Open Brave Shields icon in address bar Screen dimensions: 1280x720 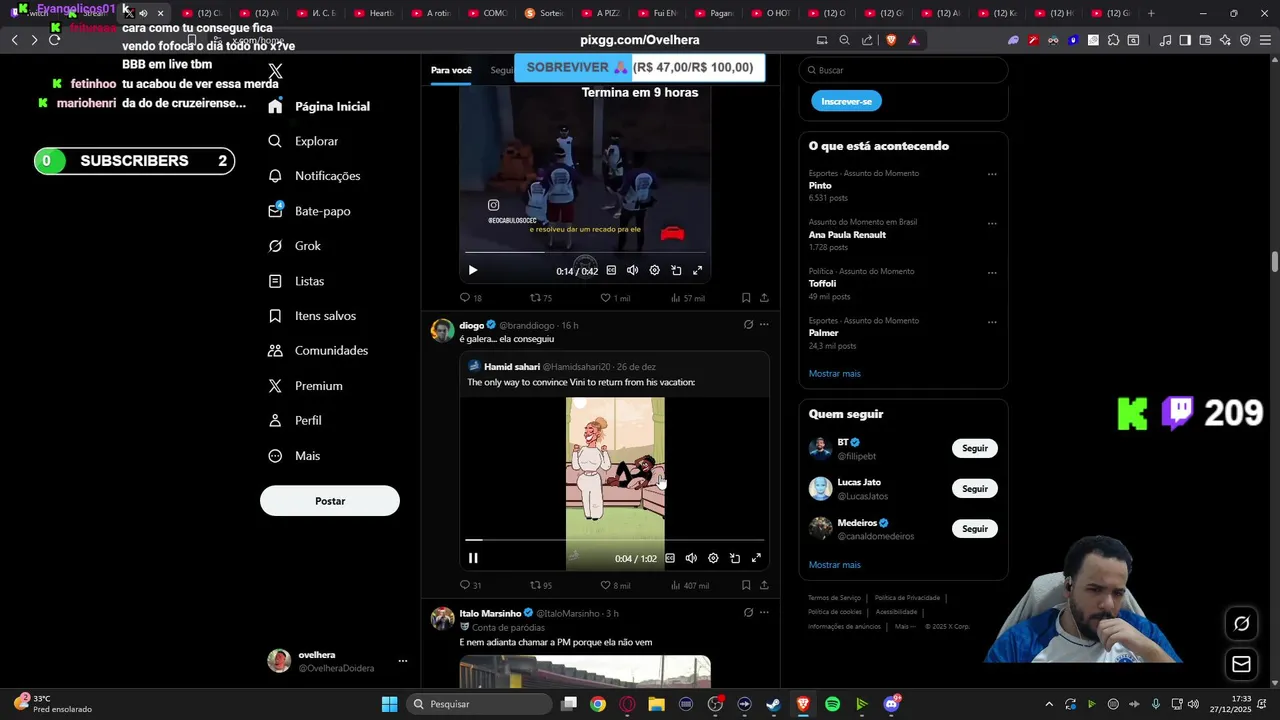click(x=891, y=40)
